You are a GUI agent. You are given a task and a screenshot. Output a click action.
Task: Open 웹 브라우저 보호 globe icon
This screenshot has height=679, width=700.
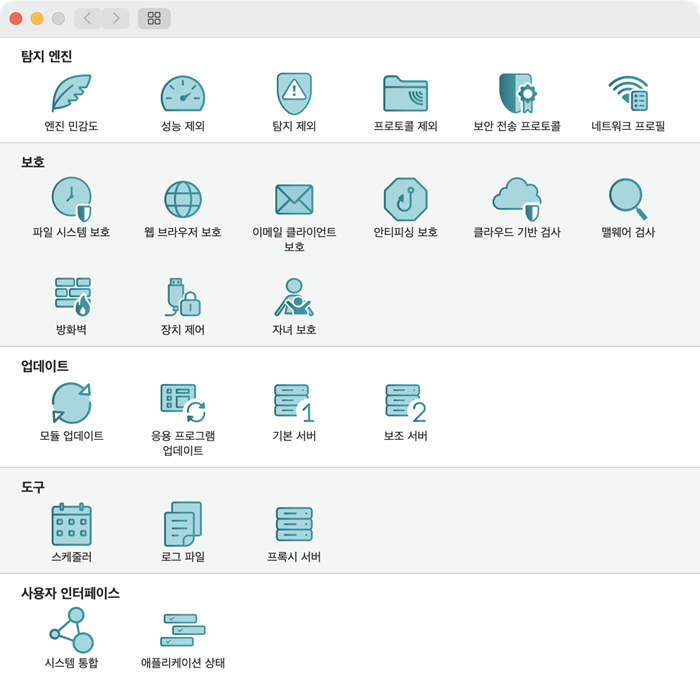click(183, 199)
